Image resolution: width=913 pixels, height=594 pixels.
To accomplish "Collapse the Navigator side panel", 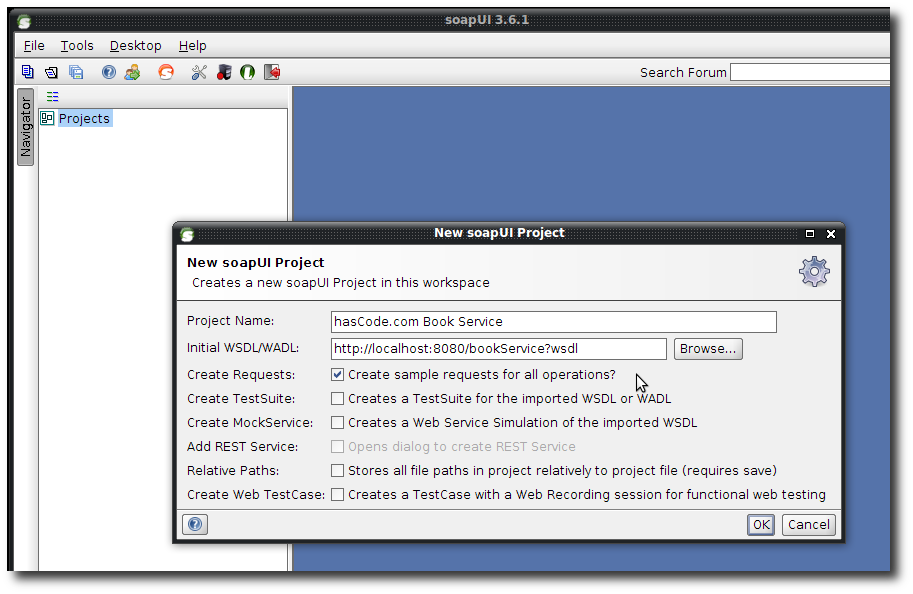I will point(24,130).
